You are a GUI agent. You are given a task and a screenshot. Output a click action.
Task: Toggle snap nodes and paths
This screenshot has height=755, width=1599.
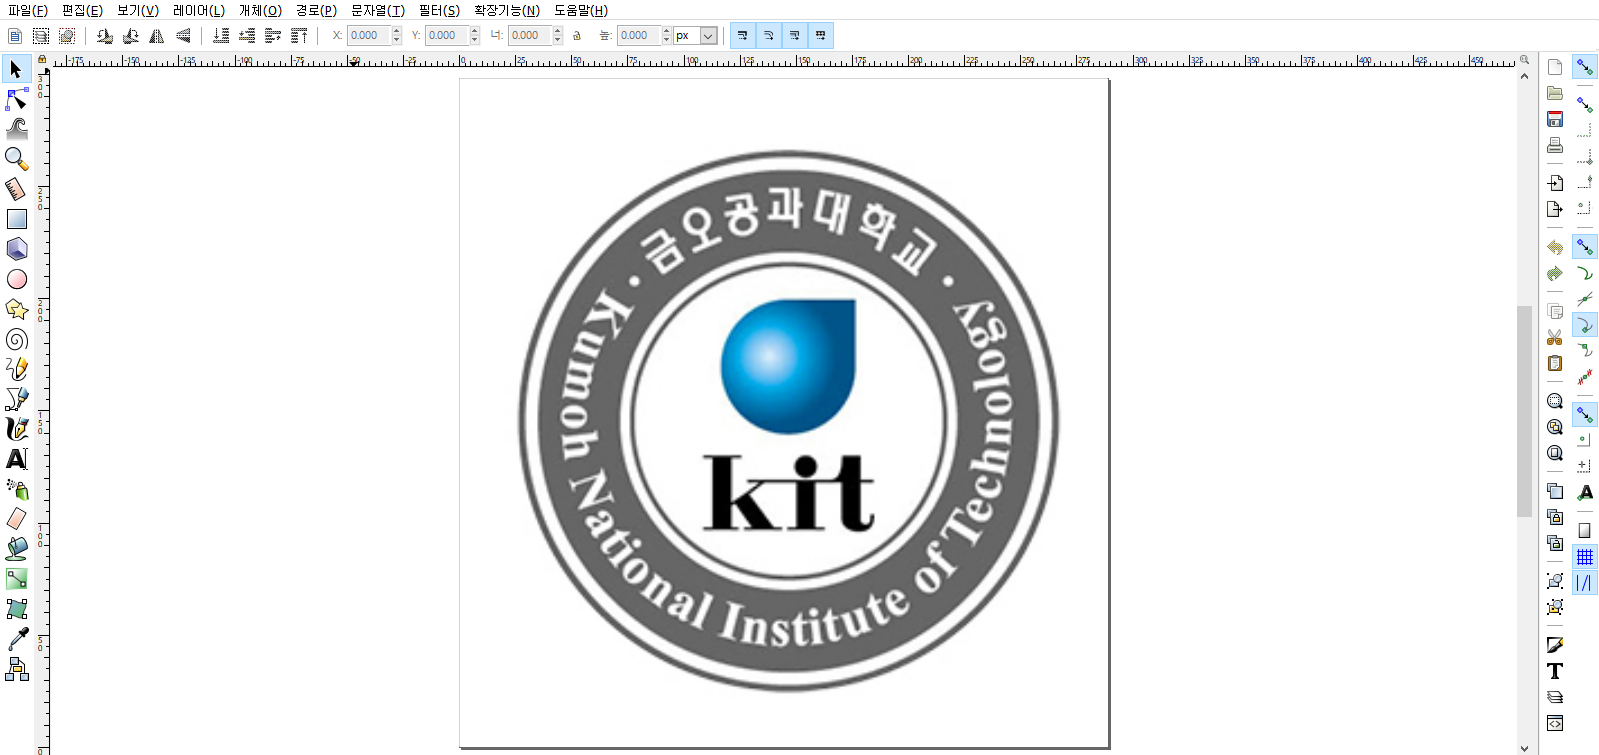tap(1585, 247)
